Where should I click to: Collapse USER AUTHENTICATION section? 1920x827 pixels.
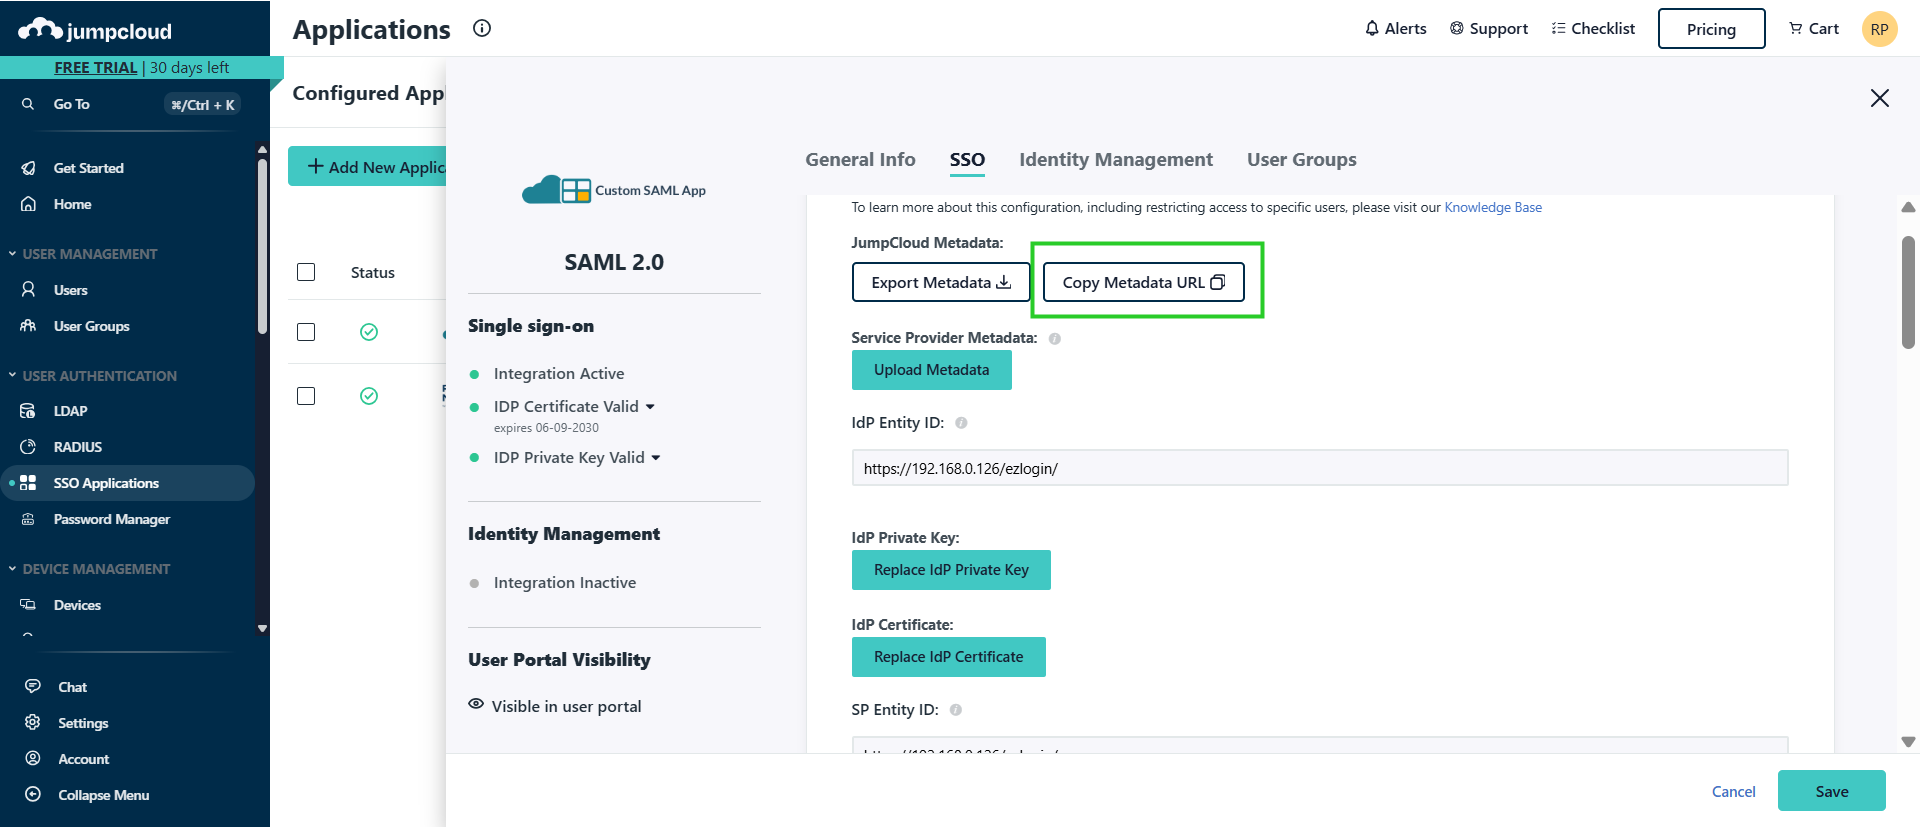[x=12, y=375]
